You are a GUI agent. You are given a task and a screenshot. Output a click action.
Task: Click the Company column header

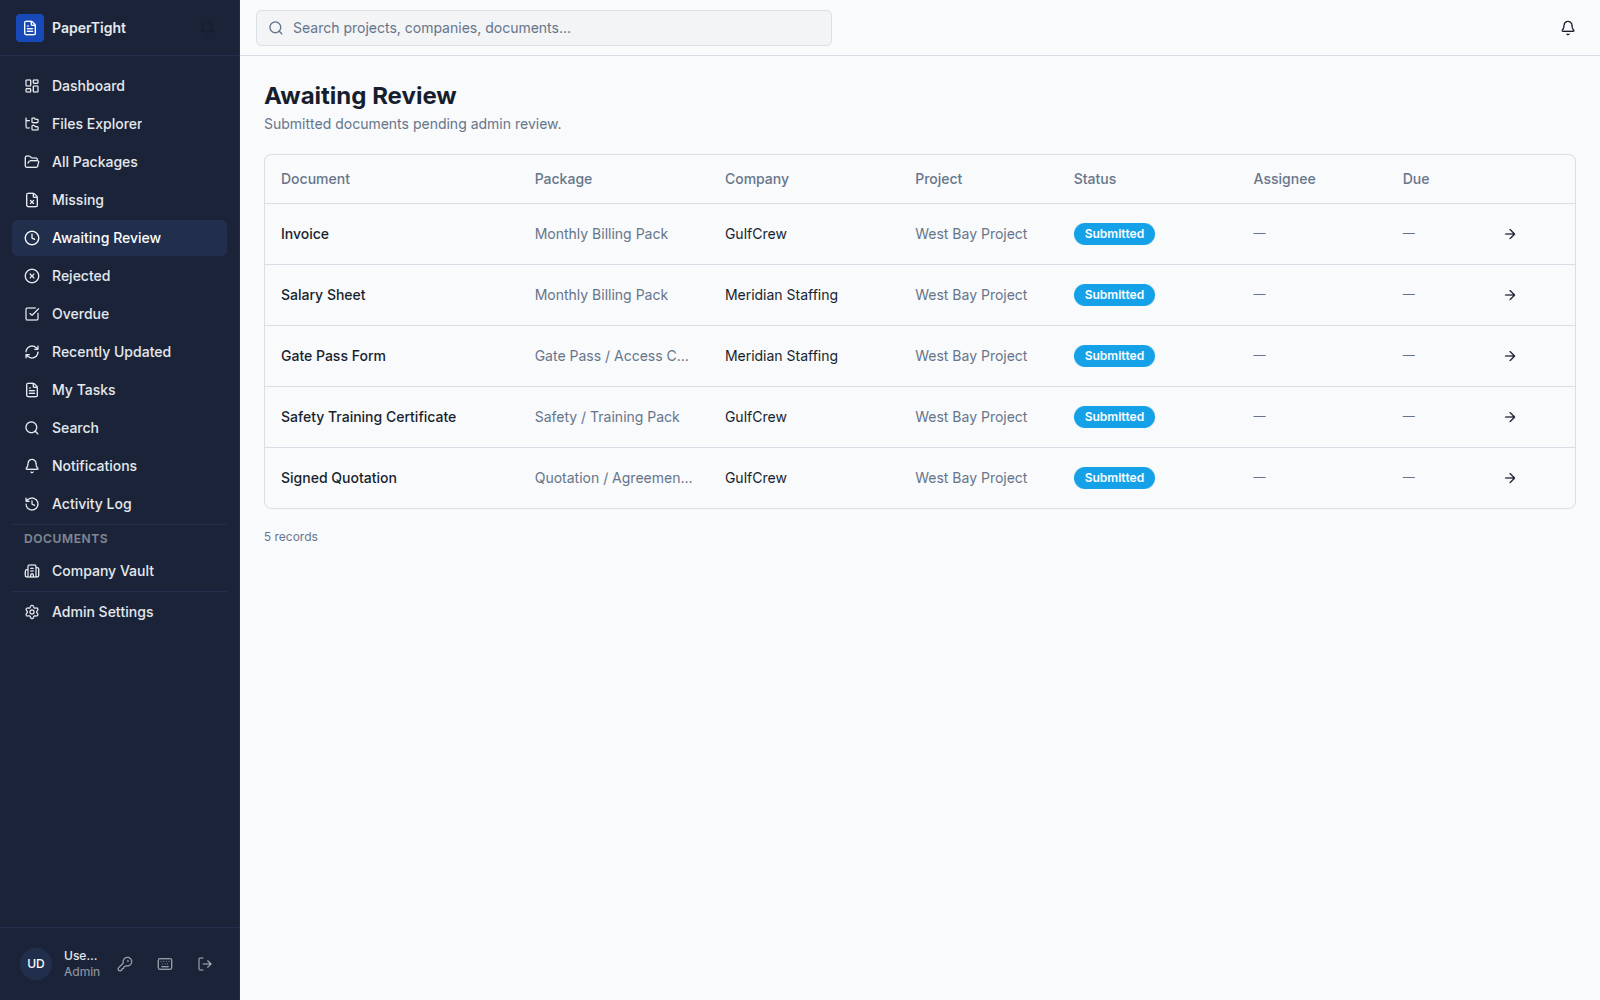pos(757,179)
